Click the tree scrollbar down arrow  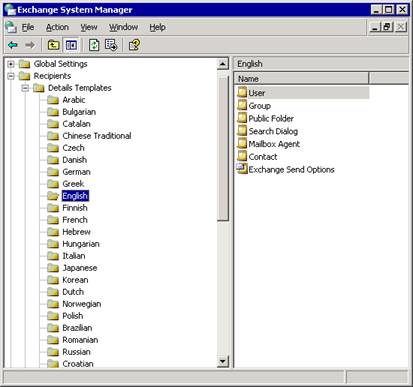[223, 361]
